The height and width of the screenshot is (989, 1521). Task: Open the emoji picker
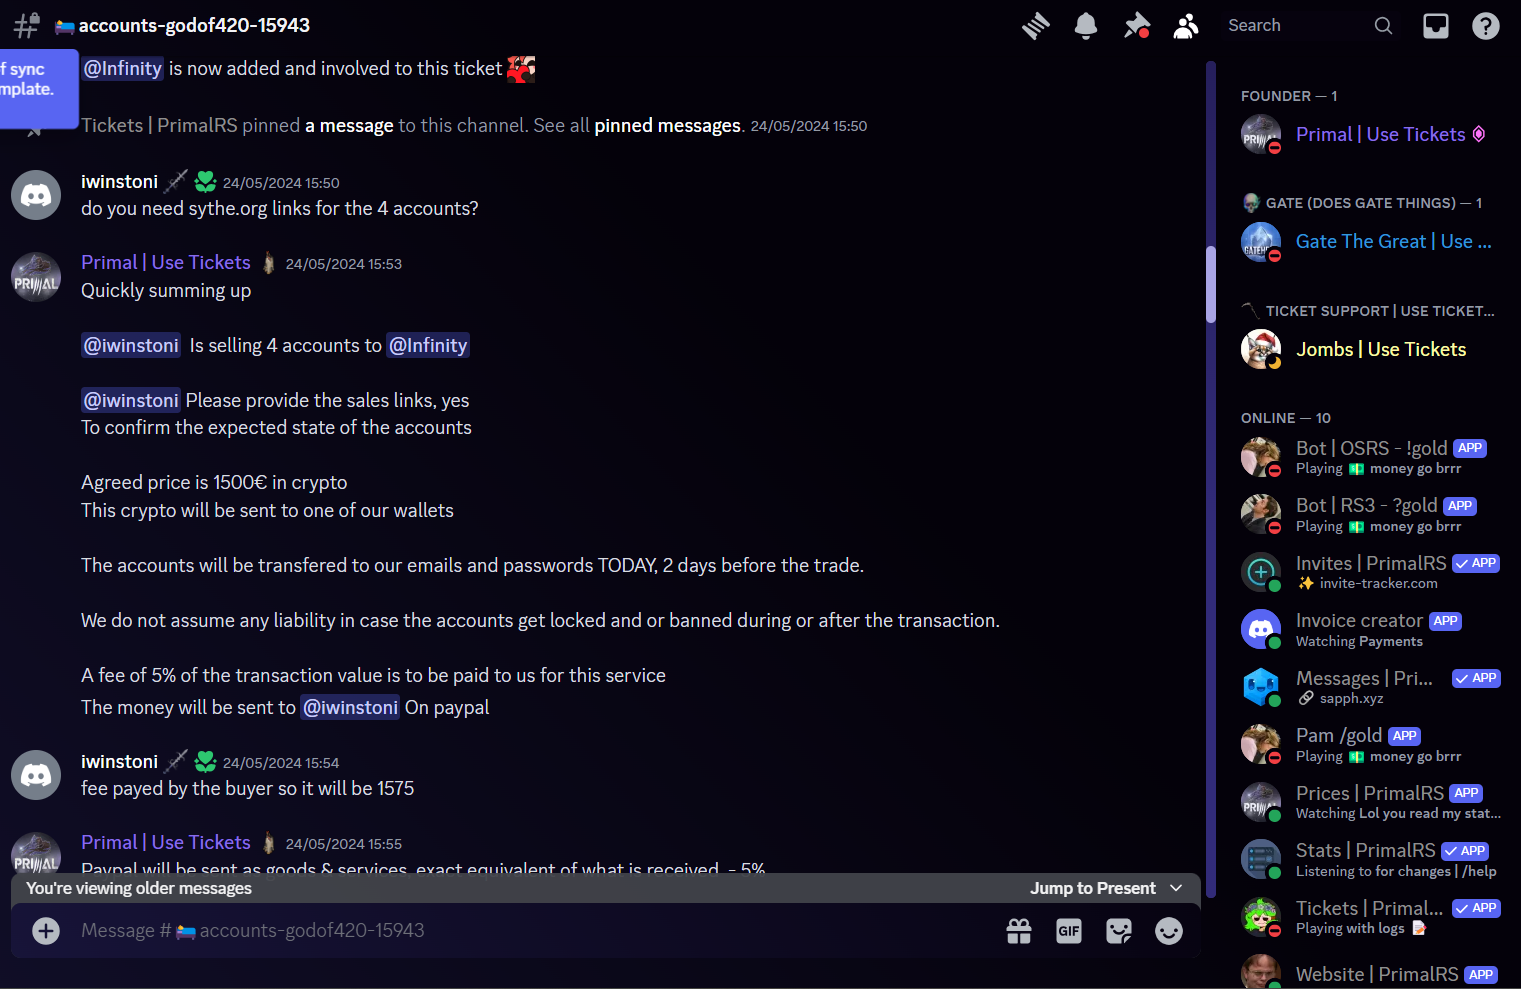point(1169,931)
